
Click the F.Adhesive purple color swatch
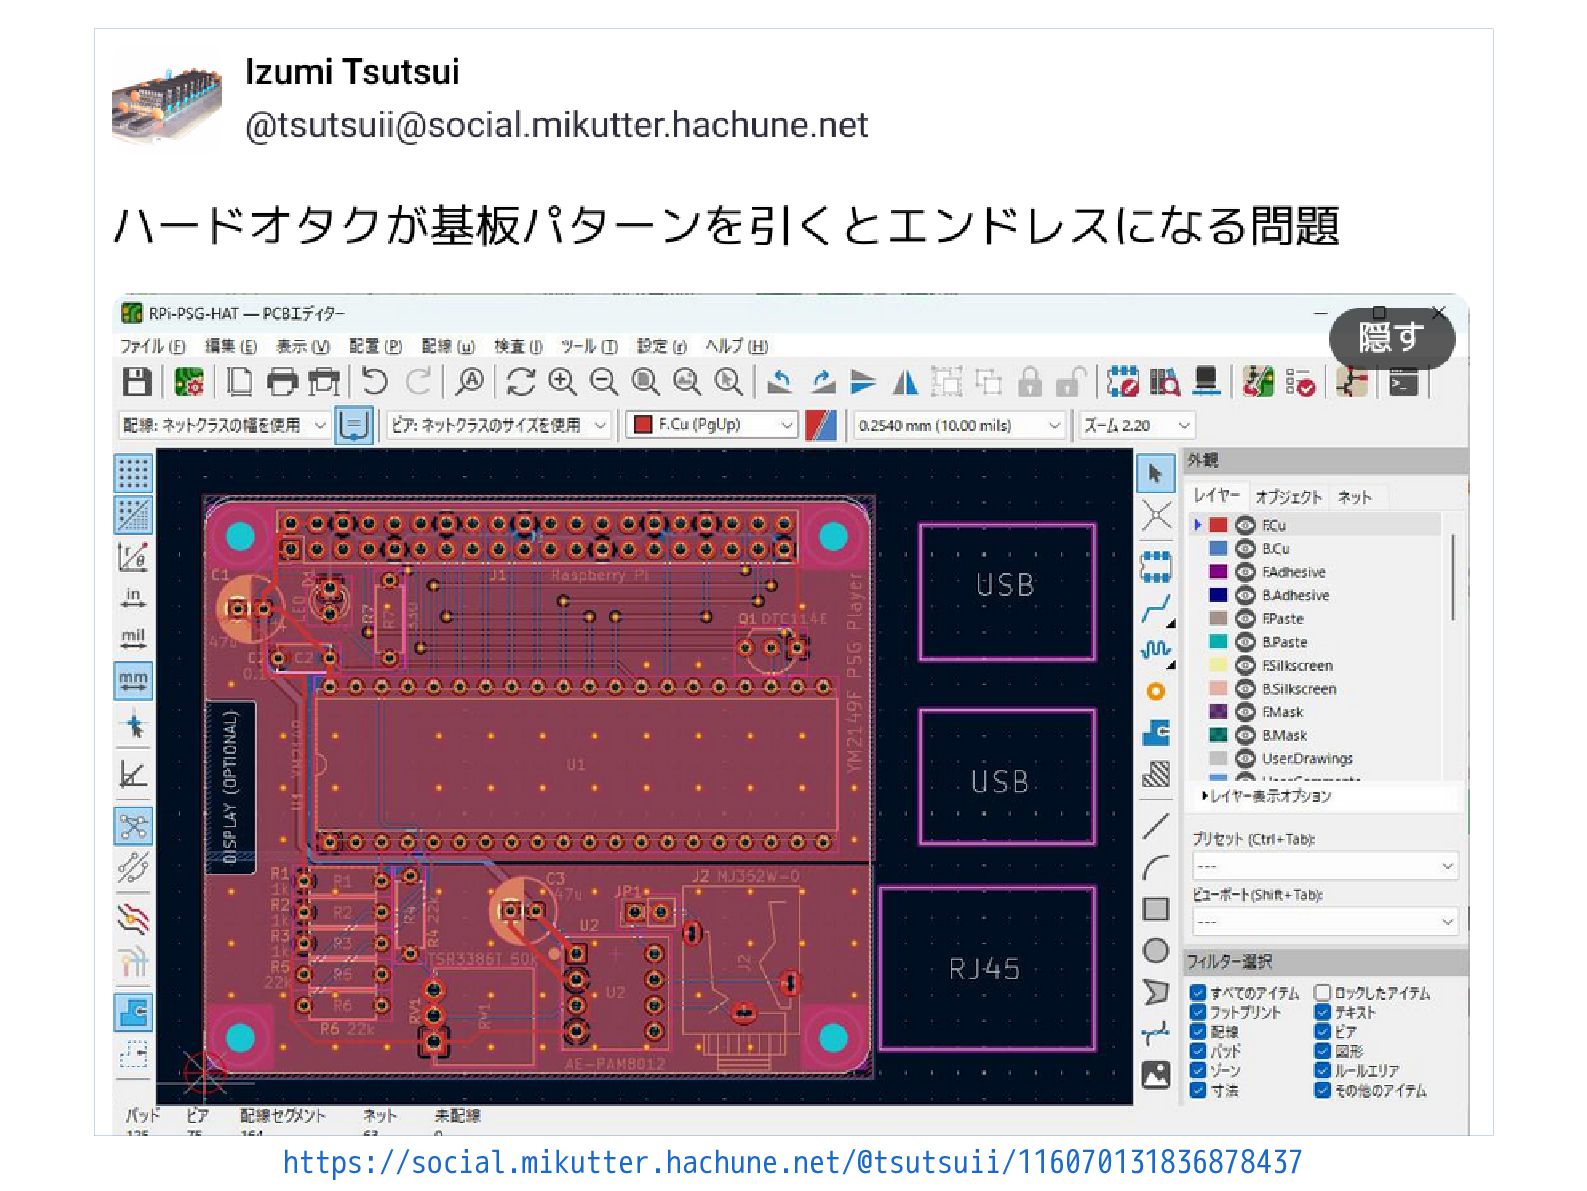coord(1217,572)
